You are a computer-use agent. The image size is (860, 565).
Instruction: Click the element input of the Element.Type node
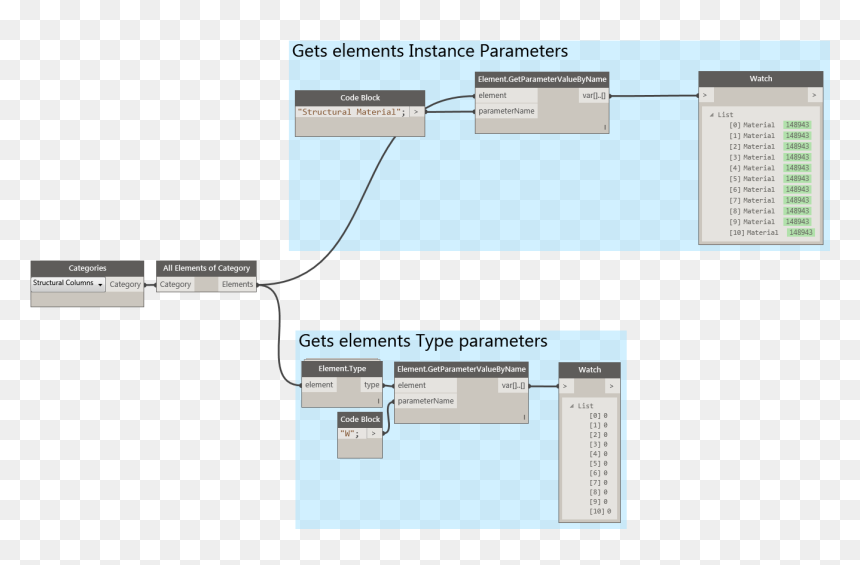pyautogui.click(x=319, y=385)
